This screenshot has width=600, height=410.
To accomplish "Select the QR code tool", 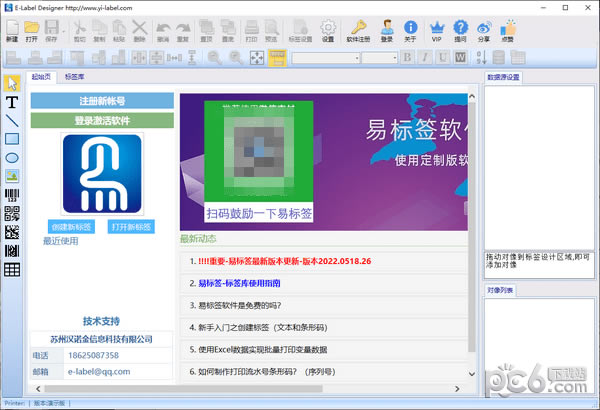I will click(12, 214).
